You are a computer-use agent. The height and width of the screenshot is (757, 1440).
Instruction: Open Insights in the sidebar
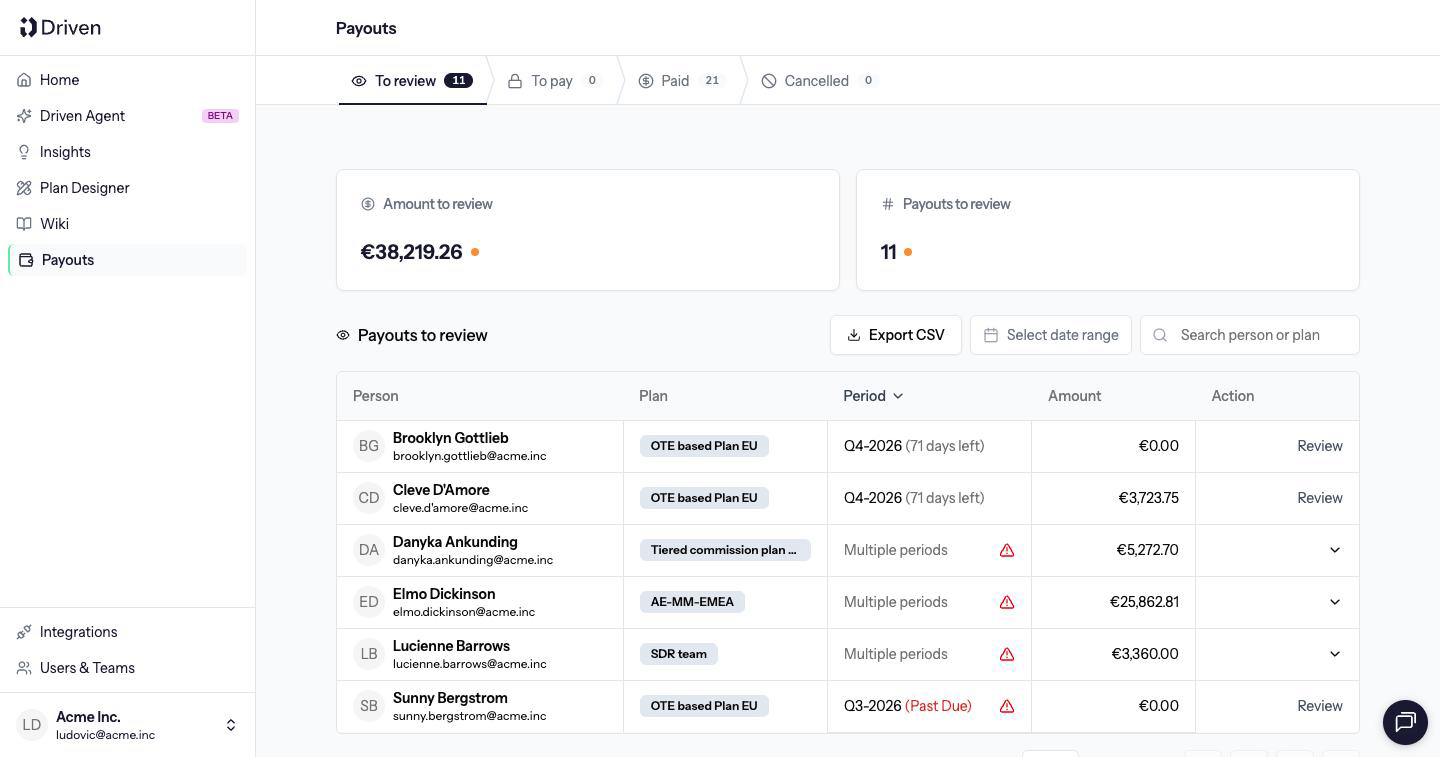127,152
